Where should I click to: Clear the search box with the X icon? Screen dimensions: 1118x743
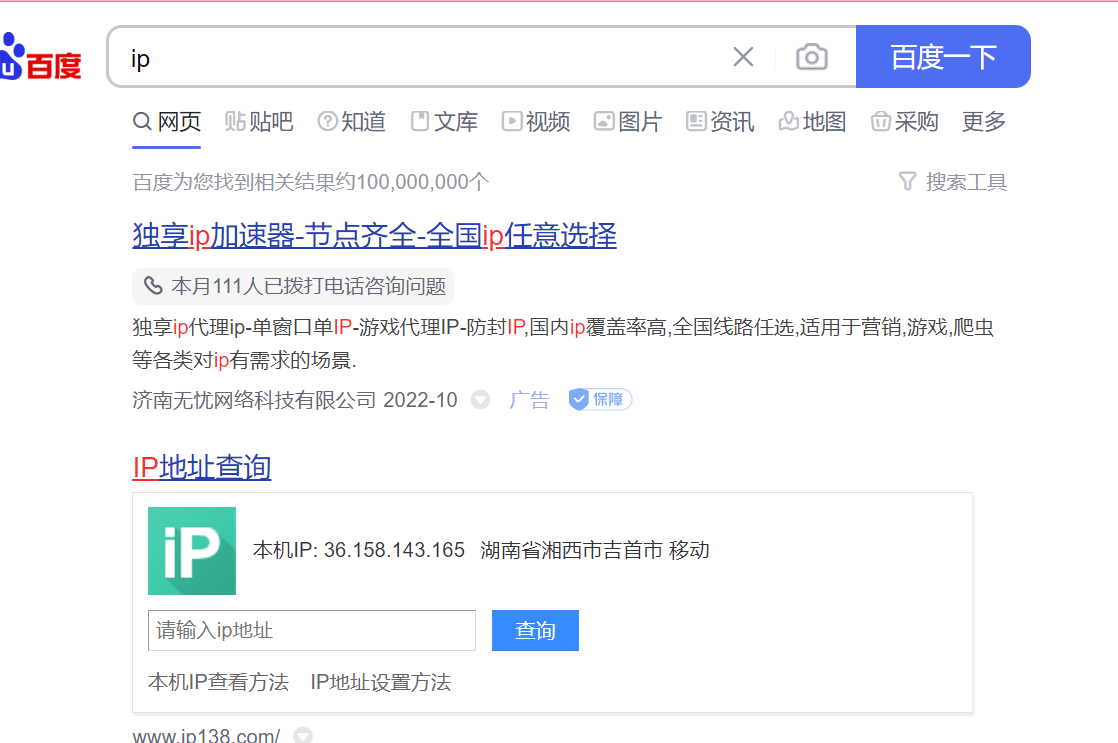(743, 57)
